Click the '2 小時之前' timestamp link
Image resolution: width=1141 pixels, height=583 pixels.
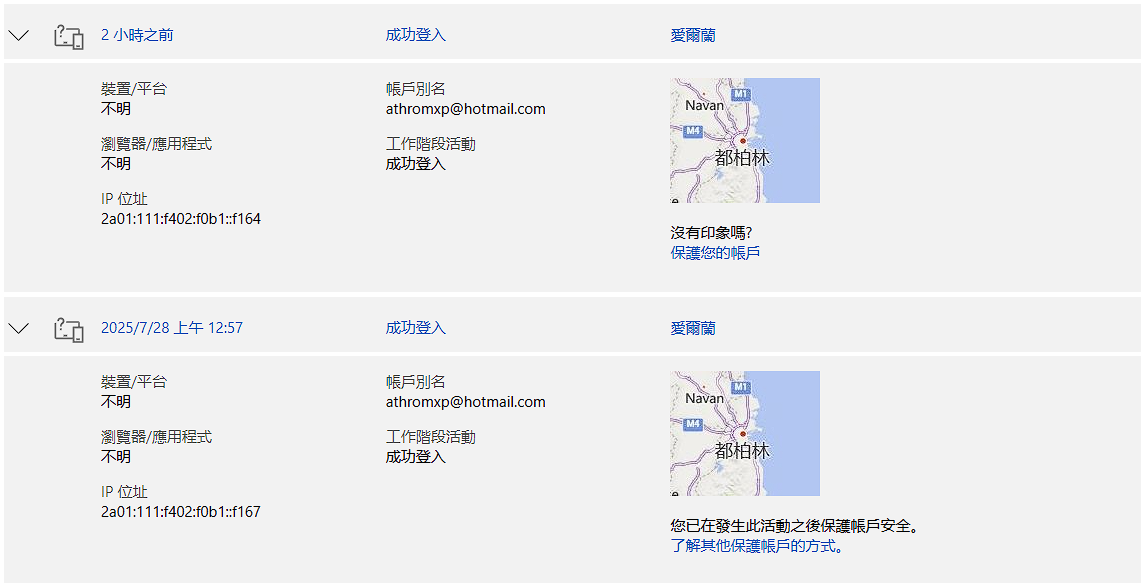pyautogui.click(x=137, y=35)
